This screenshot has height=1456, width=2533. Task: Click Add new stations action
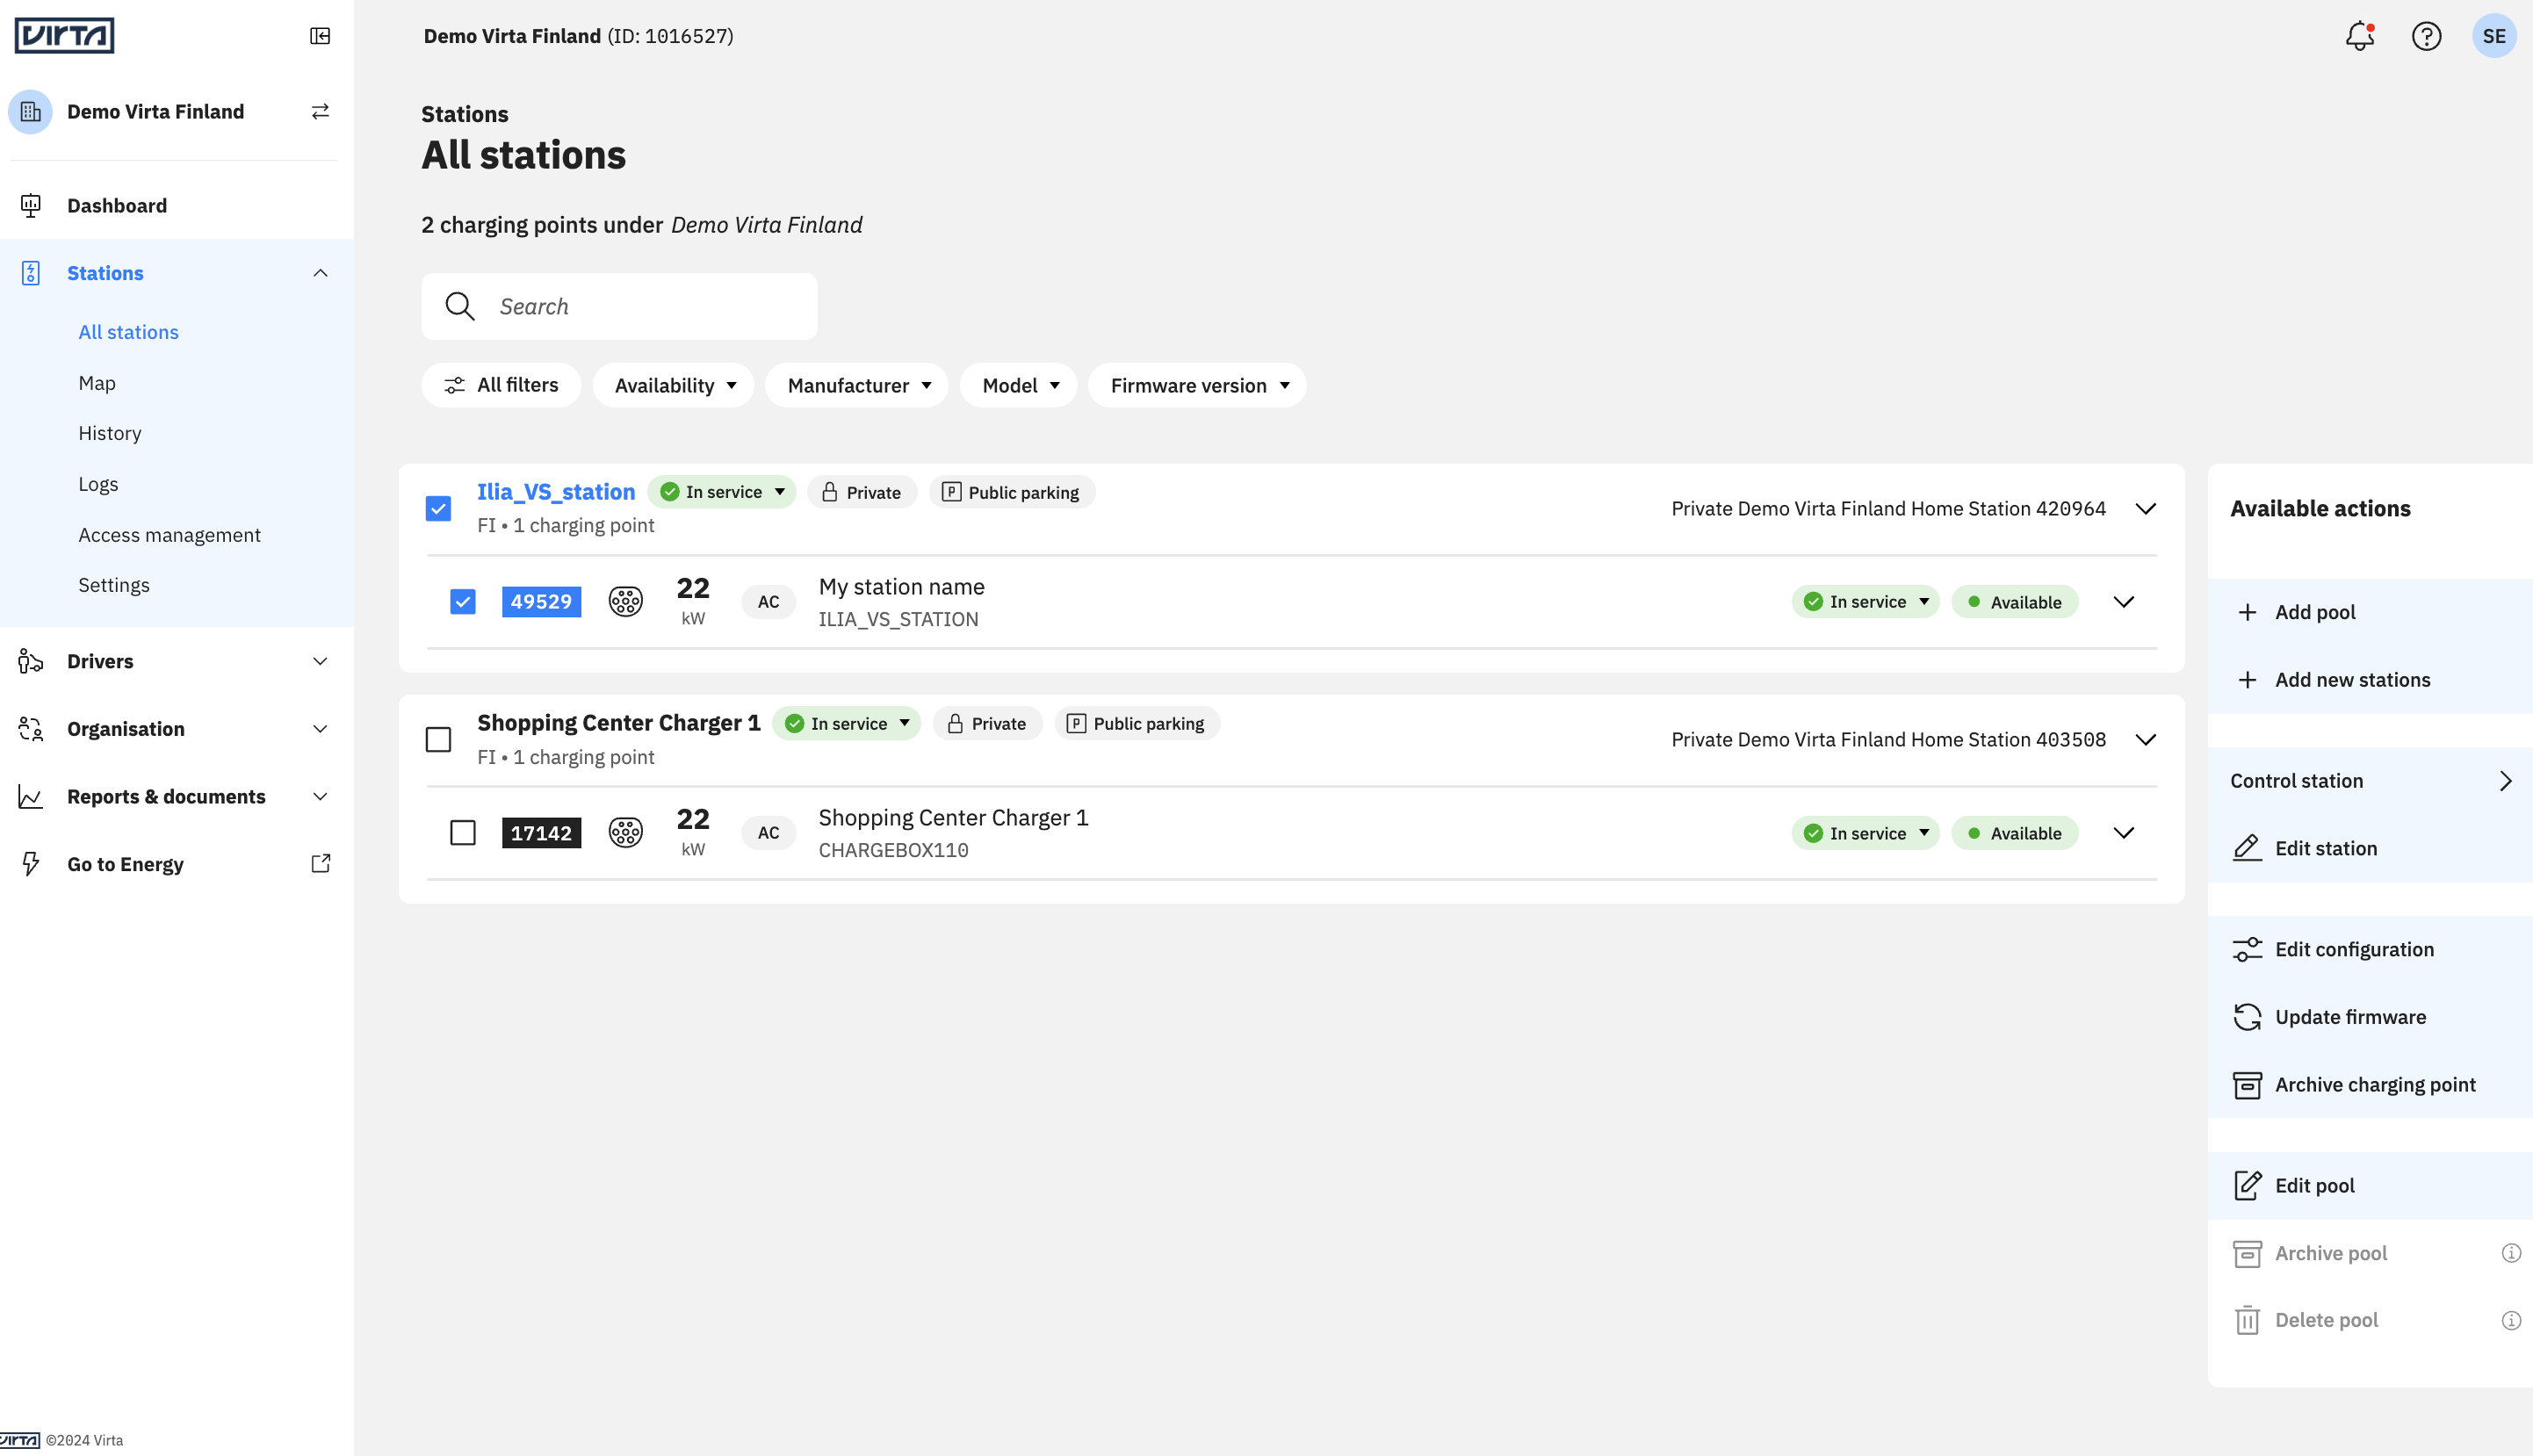(x=2370, y=680)
